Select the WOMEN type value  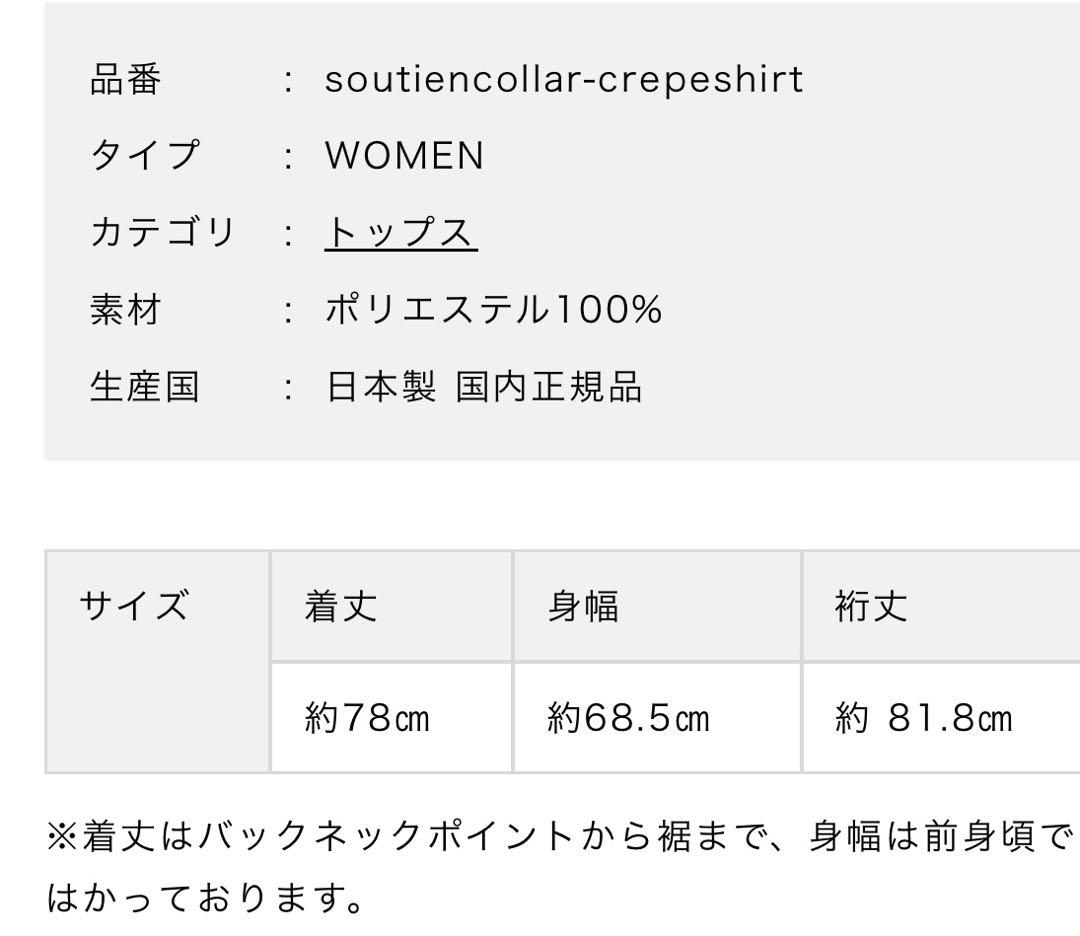tap(404, 156)
